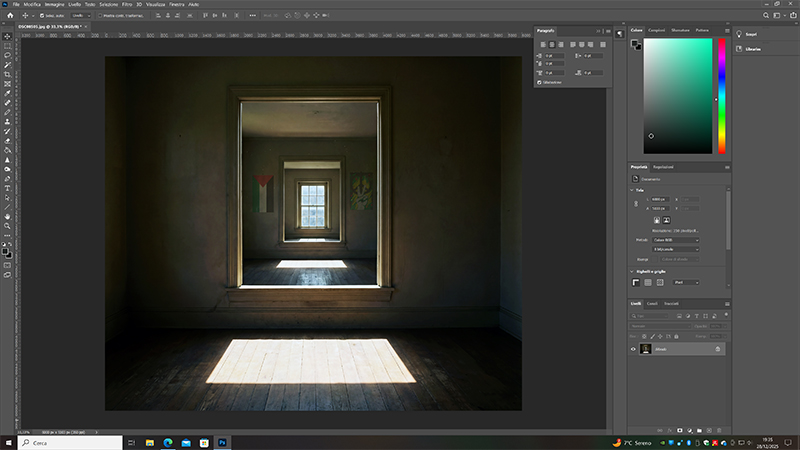
Task: Collapse the Righelli e griglie section
Action: (x=632, y=271)
